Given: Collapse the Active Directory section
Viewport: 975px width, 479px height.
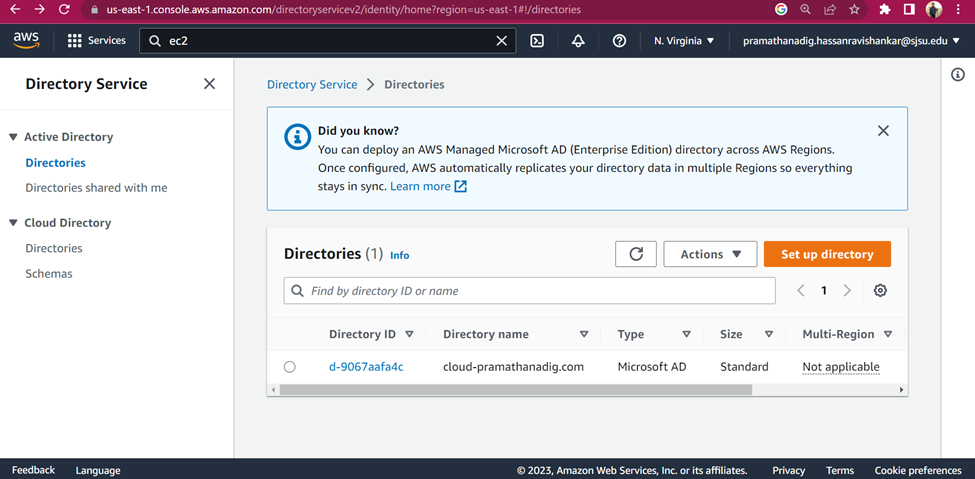Looking at the screenshot, I should [14, 137].
